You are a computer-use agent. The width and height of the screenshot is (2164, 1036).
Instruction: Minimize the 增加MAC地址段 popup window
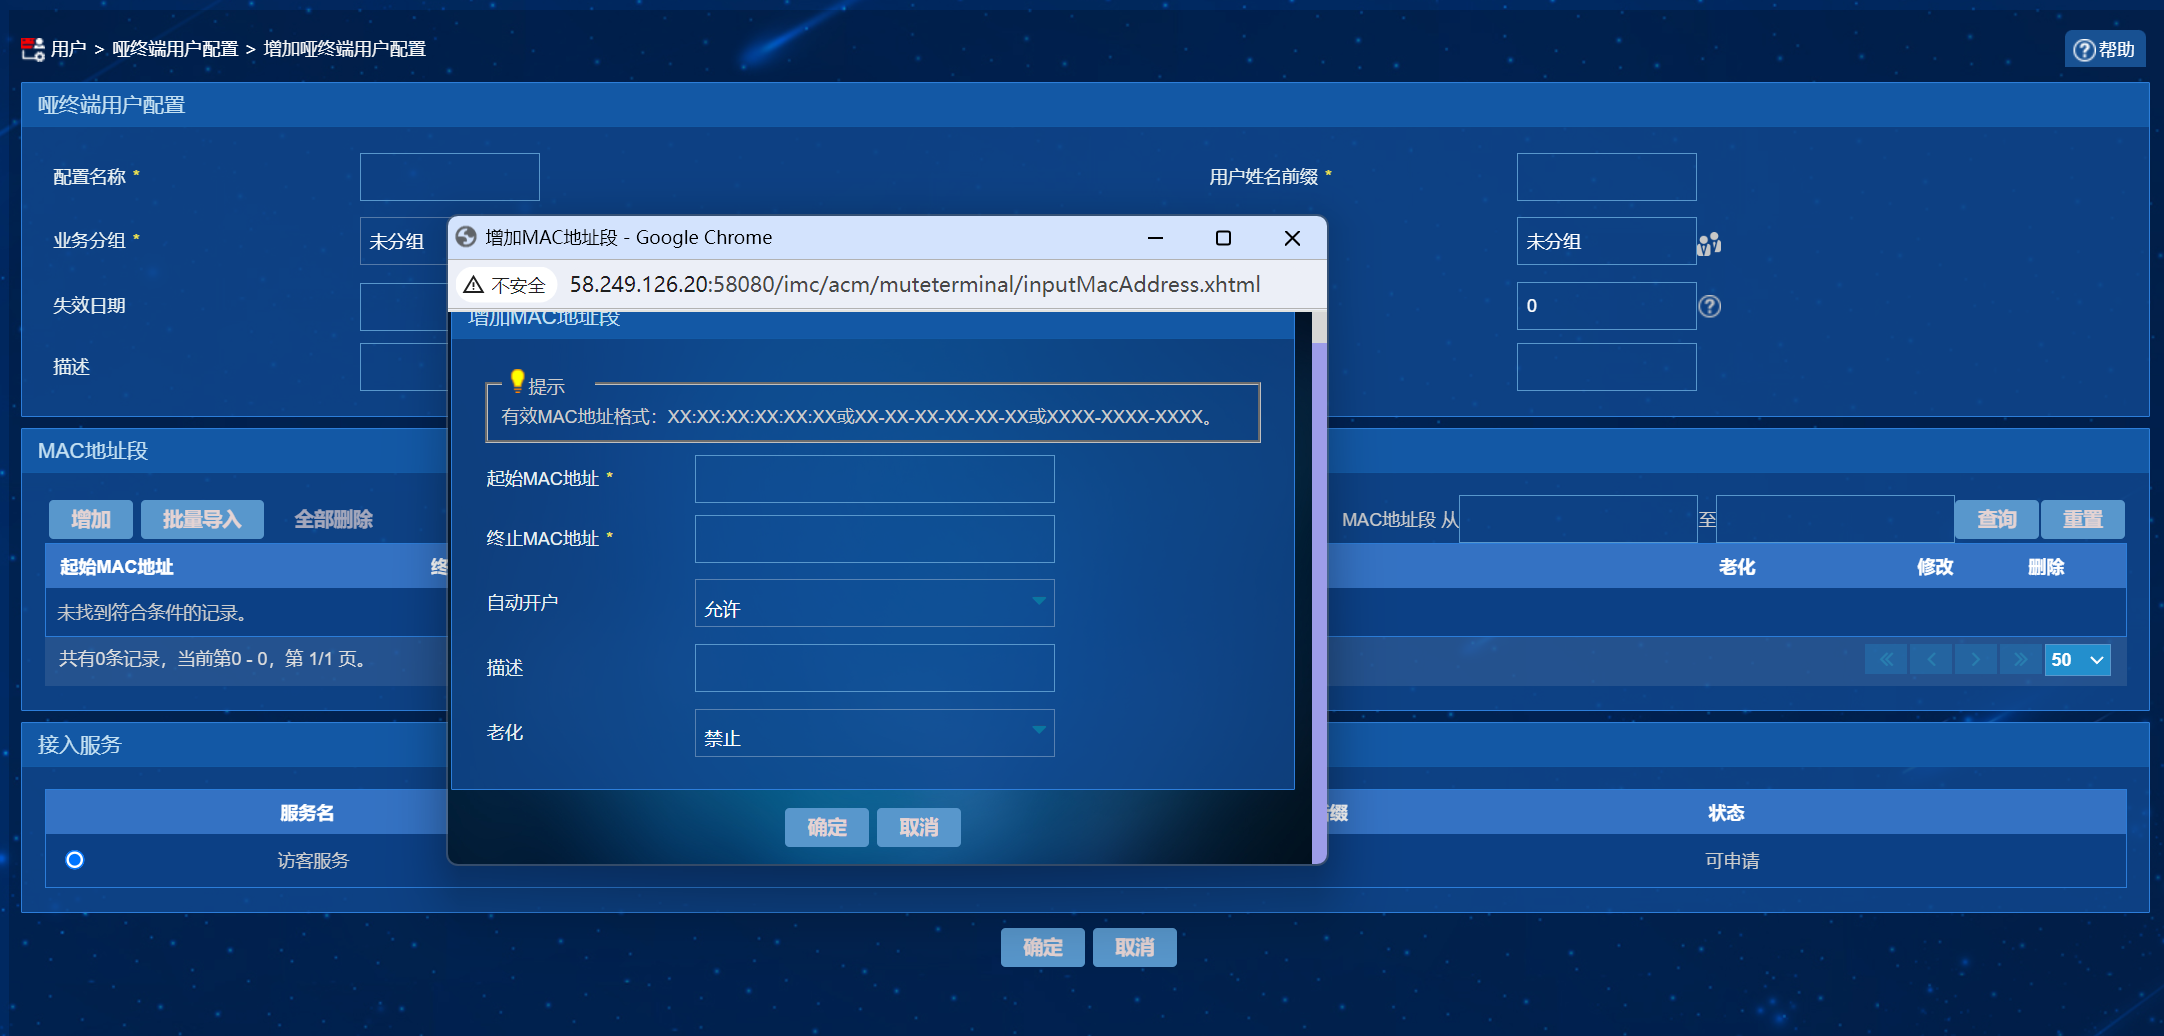click(1155, 238)
